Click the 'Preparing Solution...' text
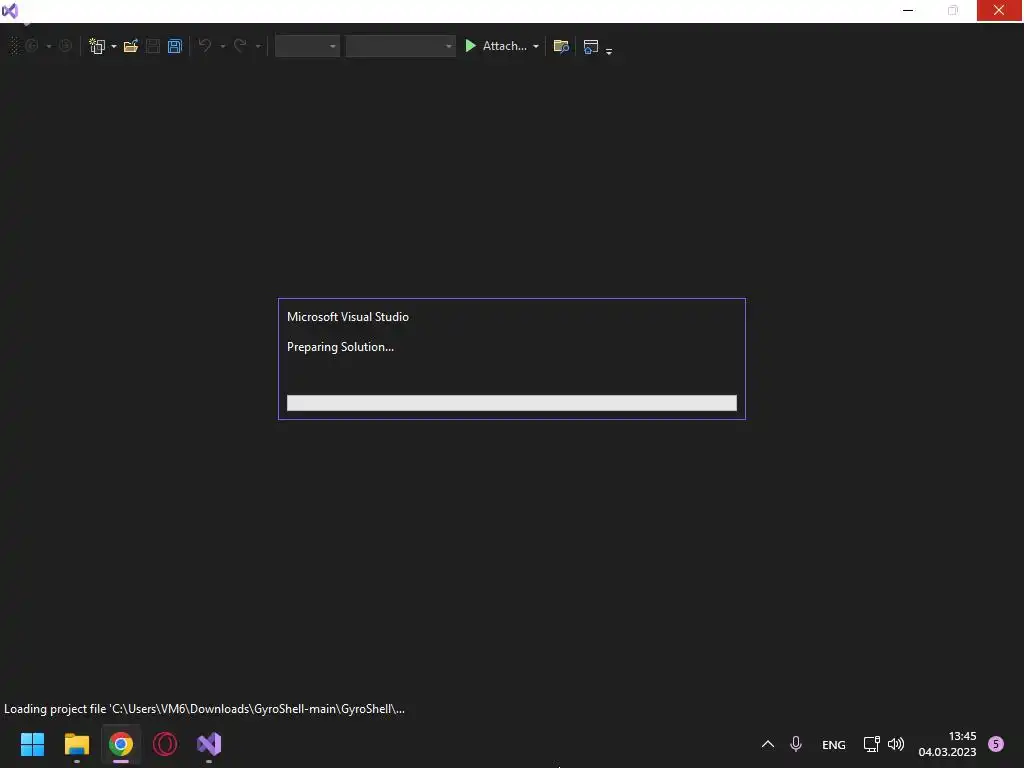The height and width of the screenshot is (768, 1024). tap(340, 347)
